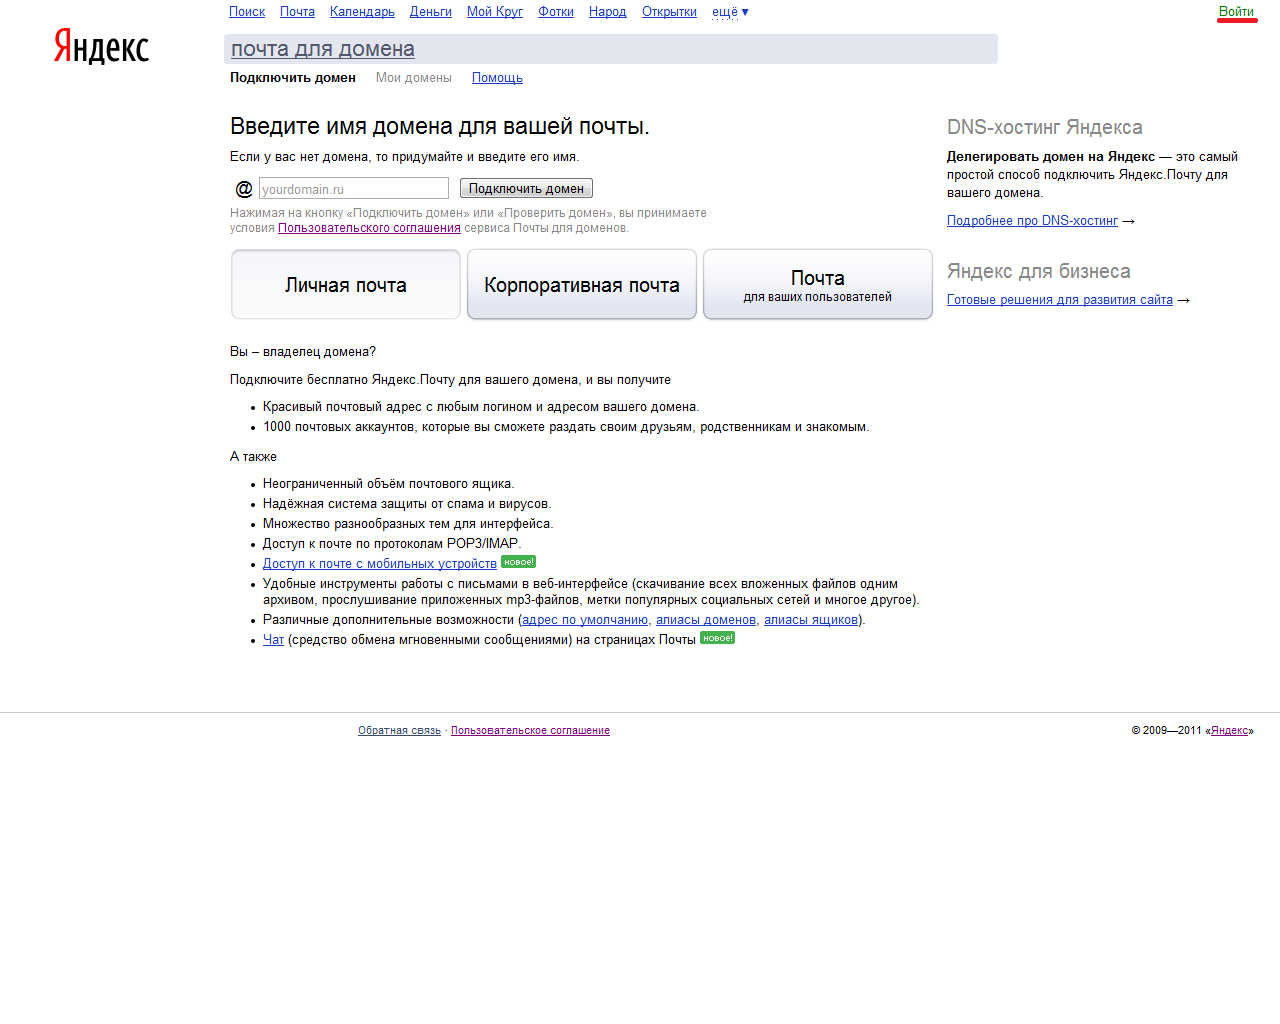Select 'Почта для ваших пользователей' tab
Screen dimensions: 1280x1024
point(818,285)
